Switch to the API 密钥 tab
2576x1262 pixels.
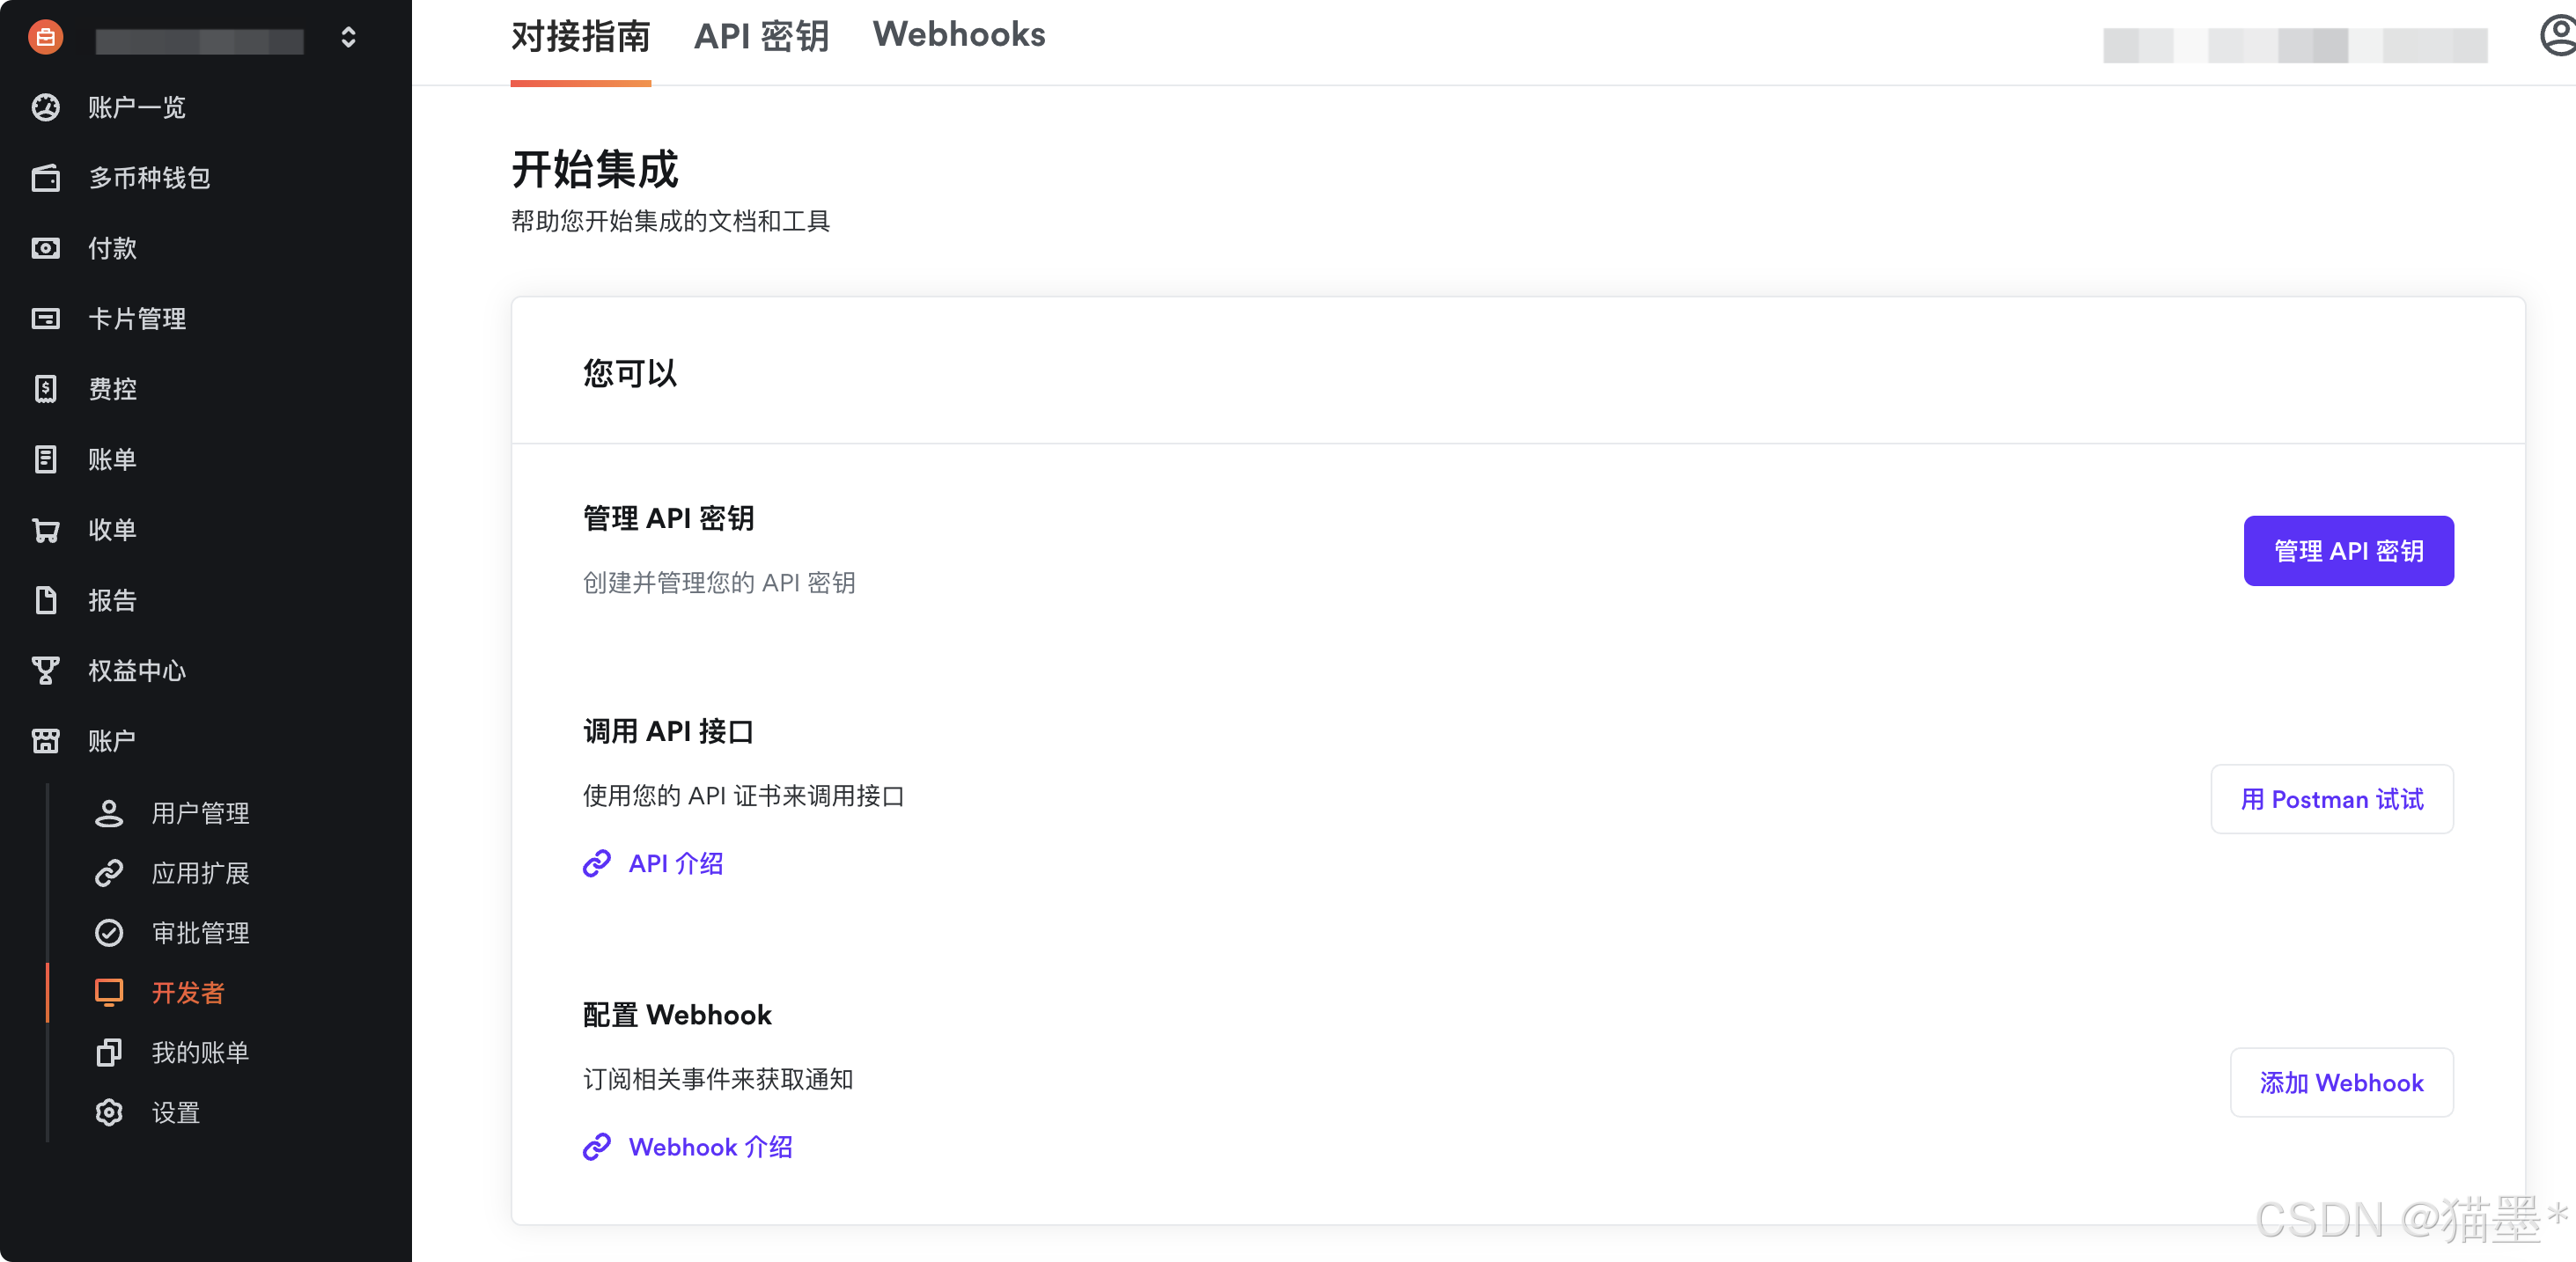[x=761, y=37]
